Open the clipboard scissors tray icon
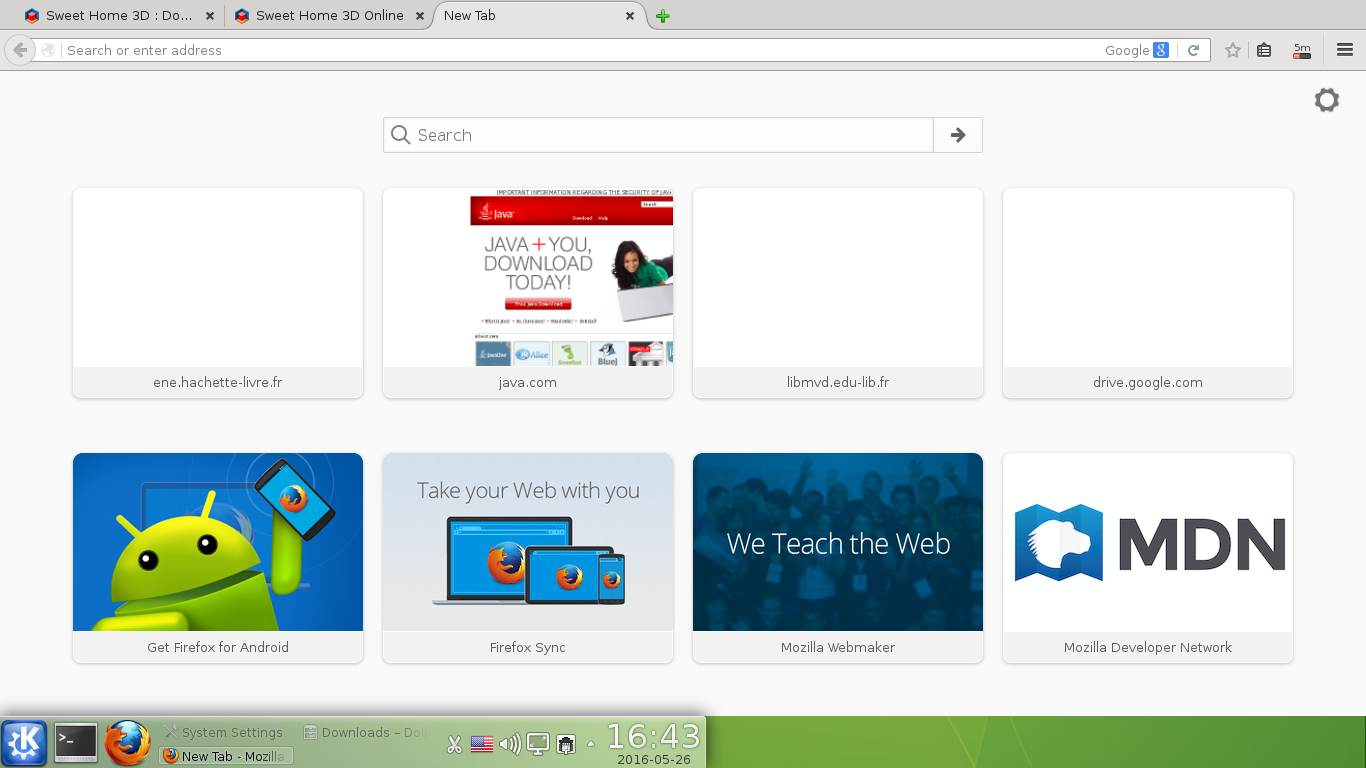1366x768 pixels. 454,744
